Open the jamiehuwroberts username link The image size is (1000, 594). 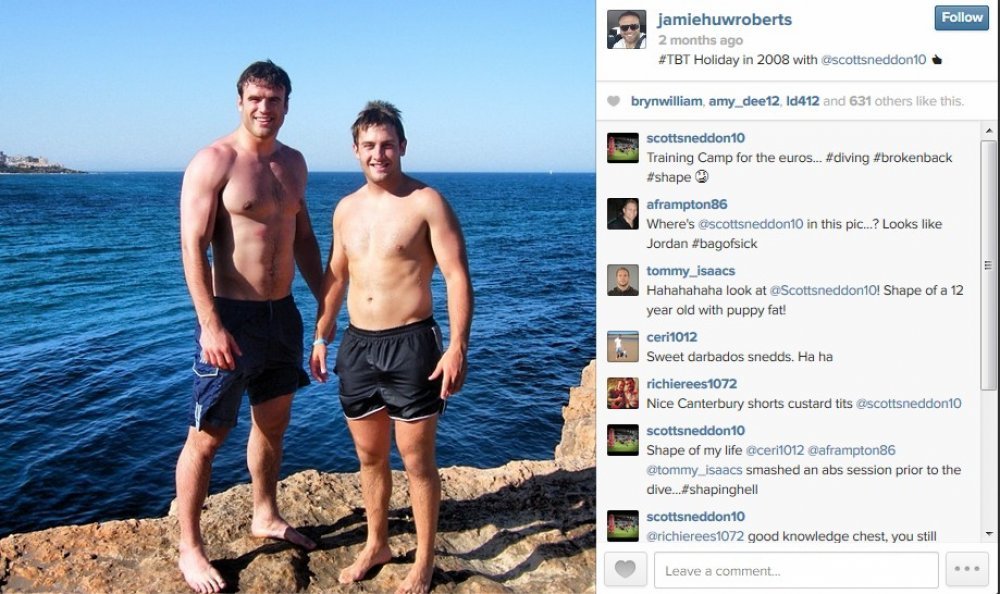coord(724,19)
